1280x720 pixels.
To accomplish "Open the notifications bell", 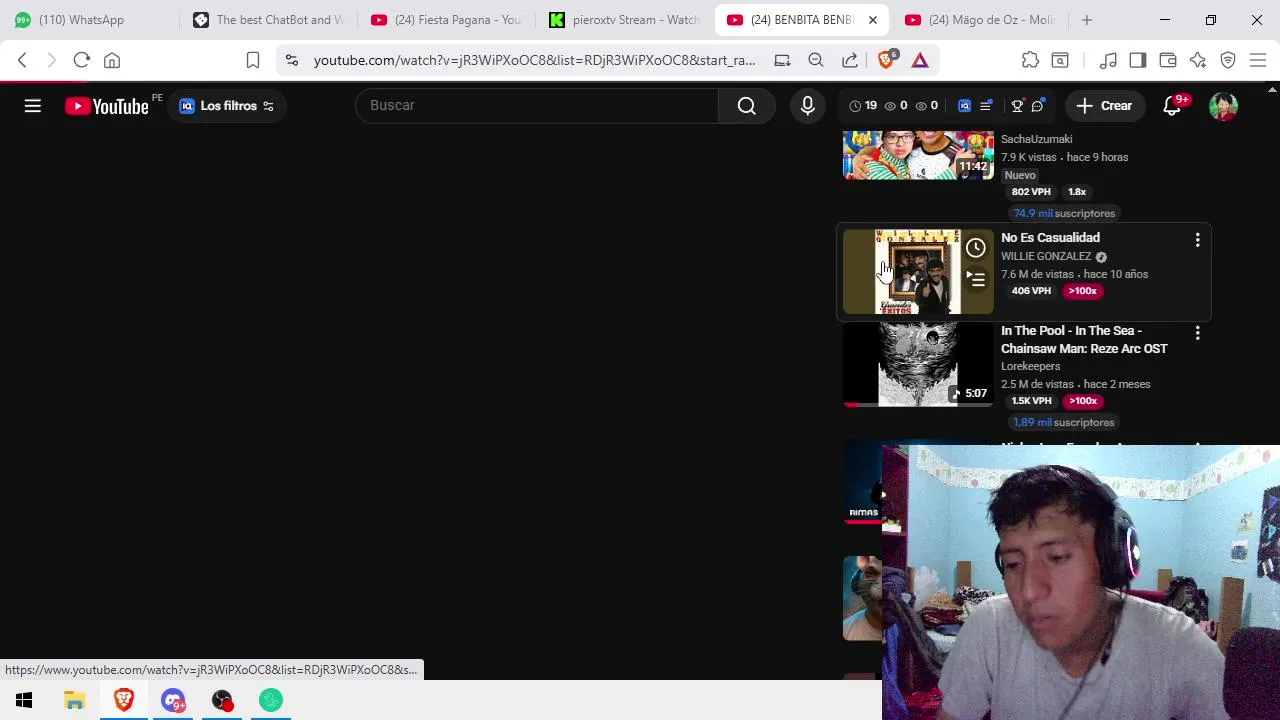I will 1172,106.
